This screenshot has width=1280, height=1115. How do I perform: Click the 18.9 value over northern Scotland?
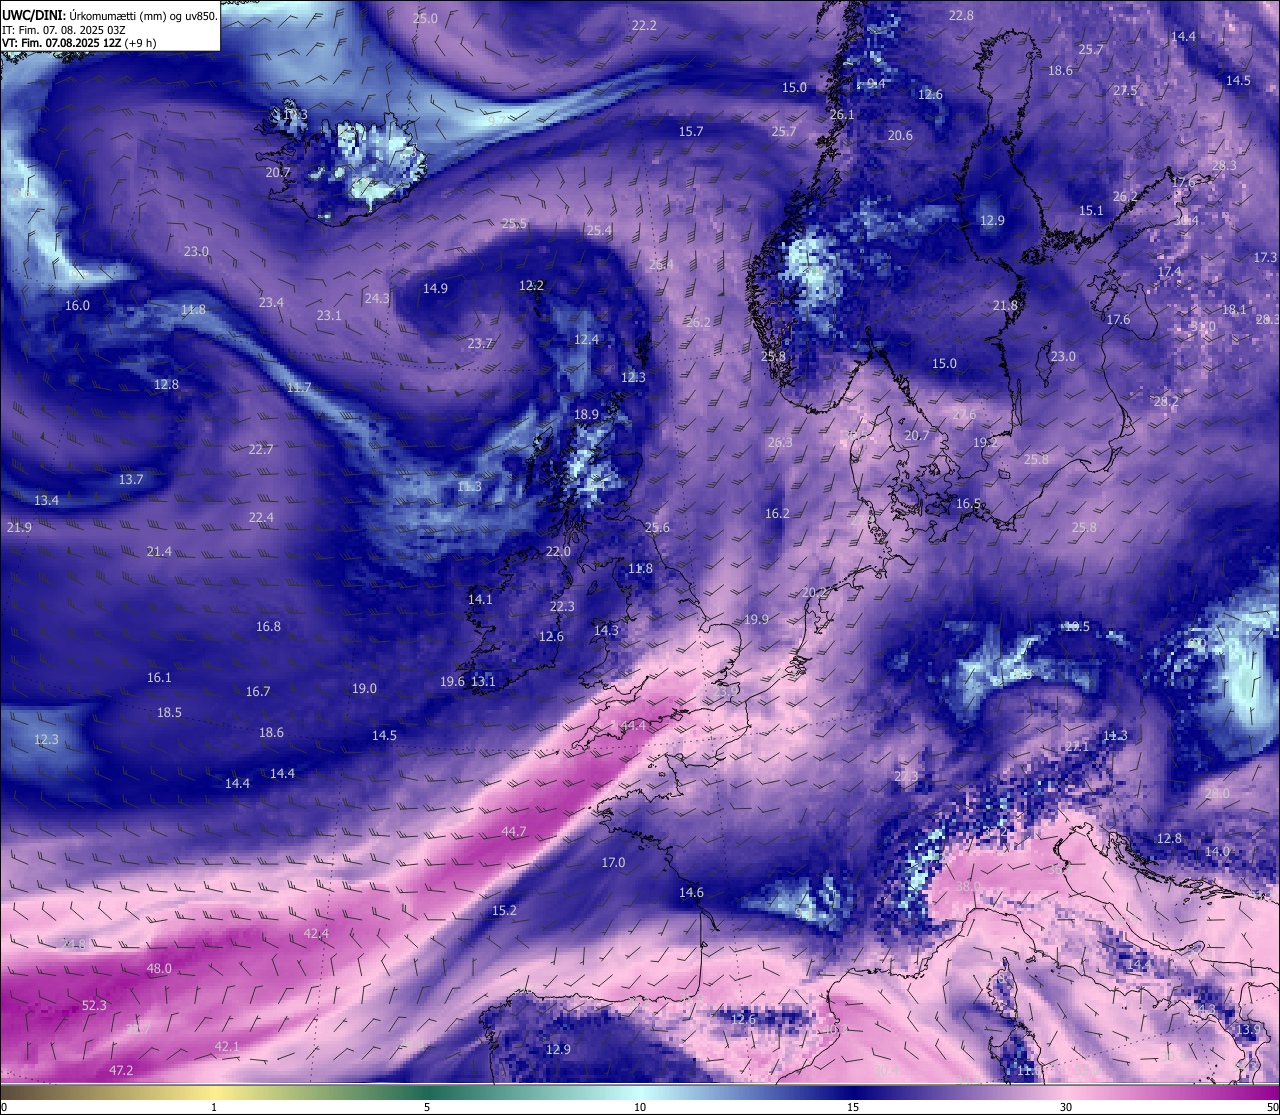586,415
